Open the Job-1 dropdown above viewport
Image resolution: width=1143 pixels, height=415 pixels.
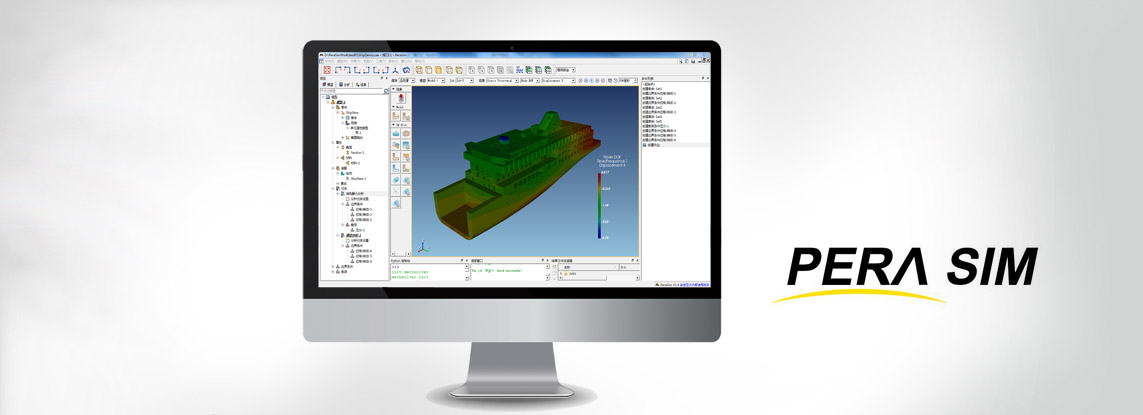tap(464, 81)
